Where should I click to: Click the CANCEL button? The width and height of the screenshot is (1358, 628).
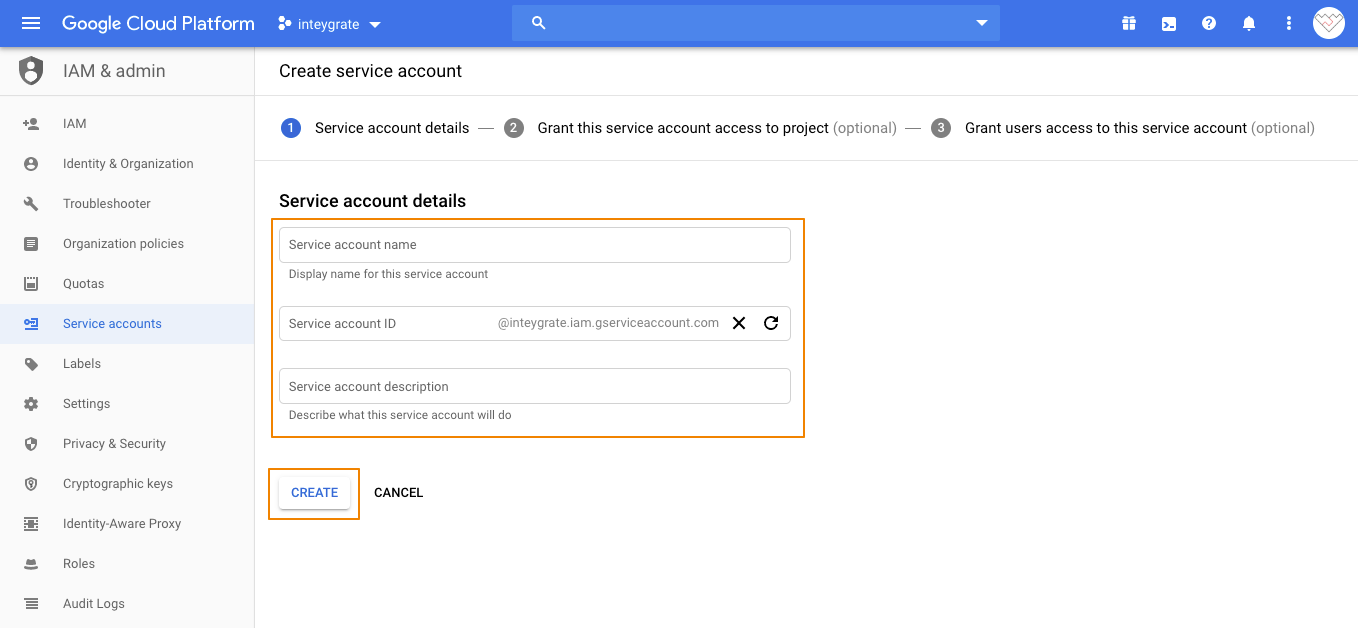(399, 493)
